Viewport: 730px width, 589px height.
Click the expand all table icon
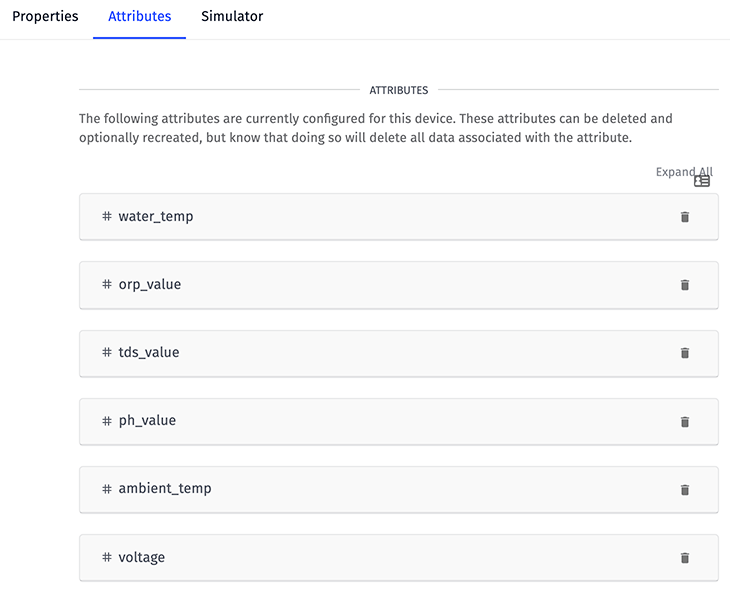click(x=702, y=181)
